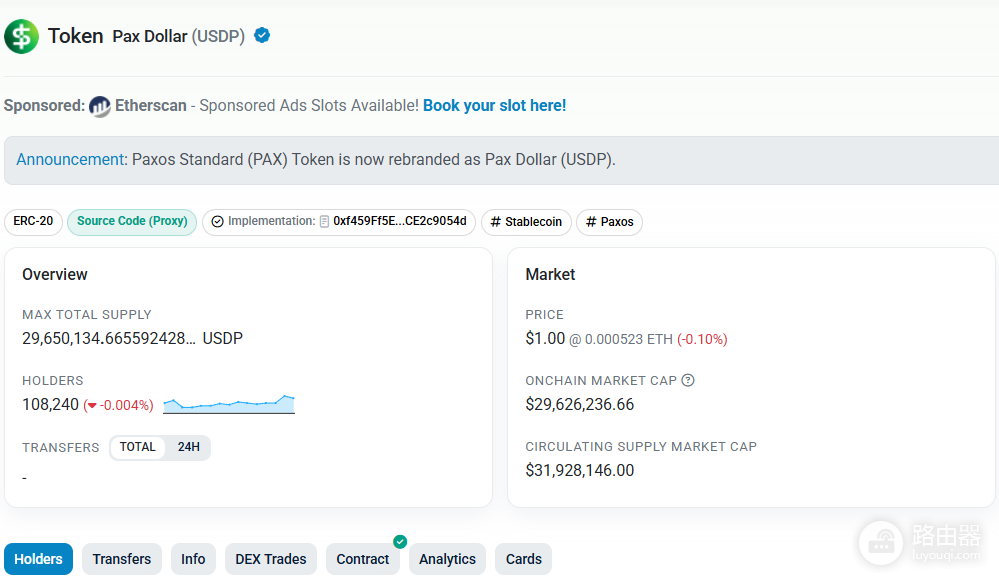Screen dimensions: 999x583
Task: Click the ERC-20 tag
Action: [x=33, y=222]
